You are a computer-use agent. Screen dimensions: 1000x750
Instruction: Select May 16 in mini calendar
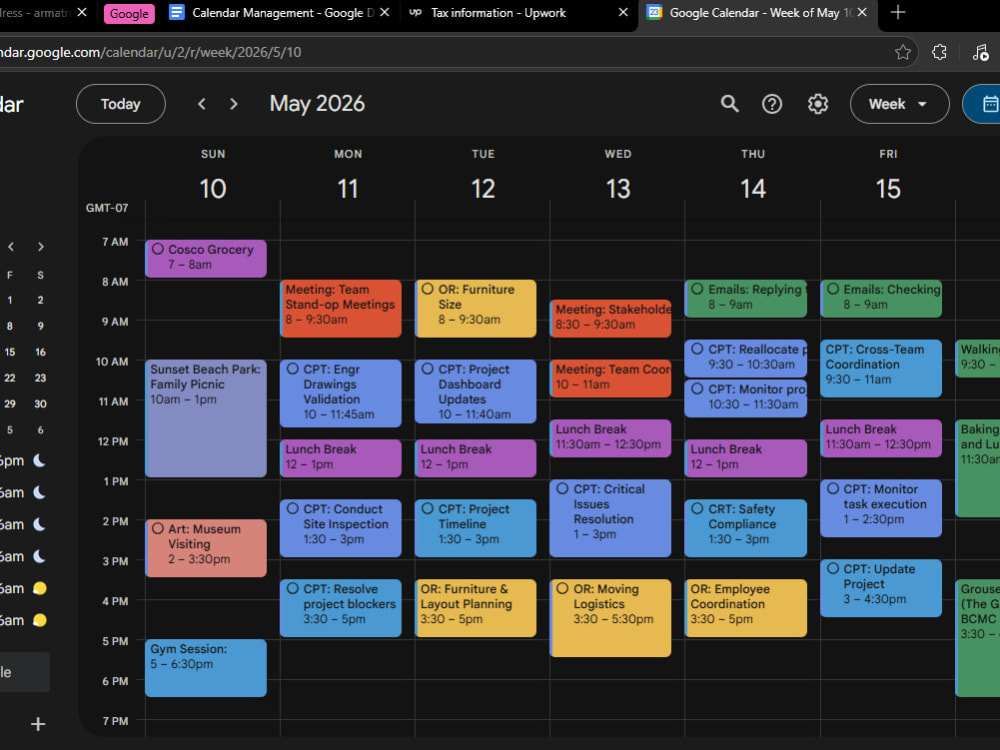[40, 352]
